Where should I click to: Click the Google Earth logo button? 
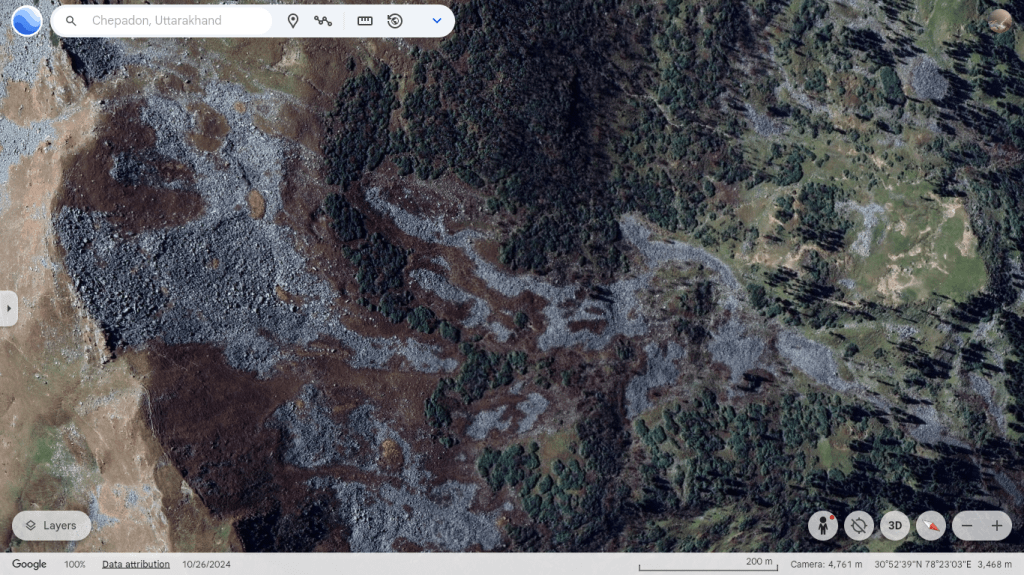[27, 21]
